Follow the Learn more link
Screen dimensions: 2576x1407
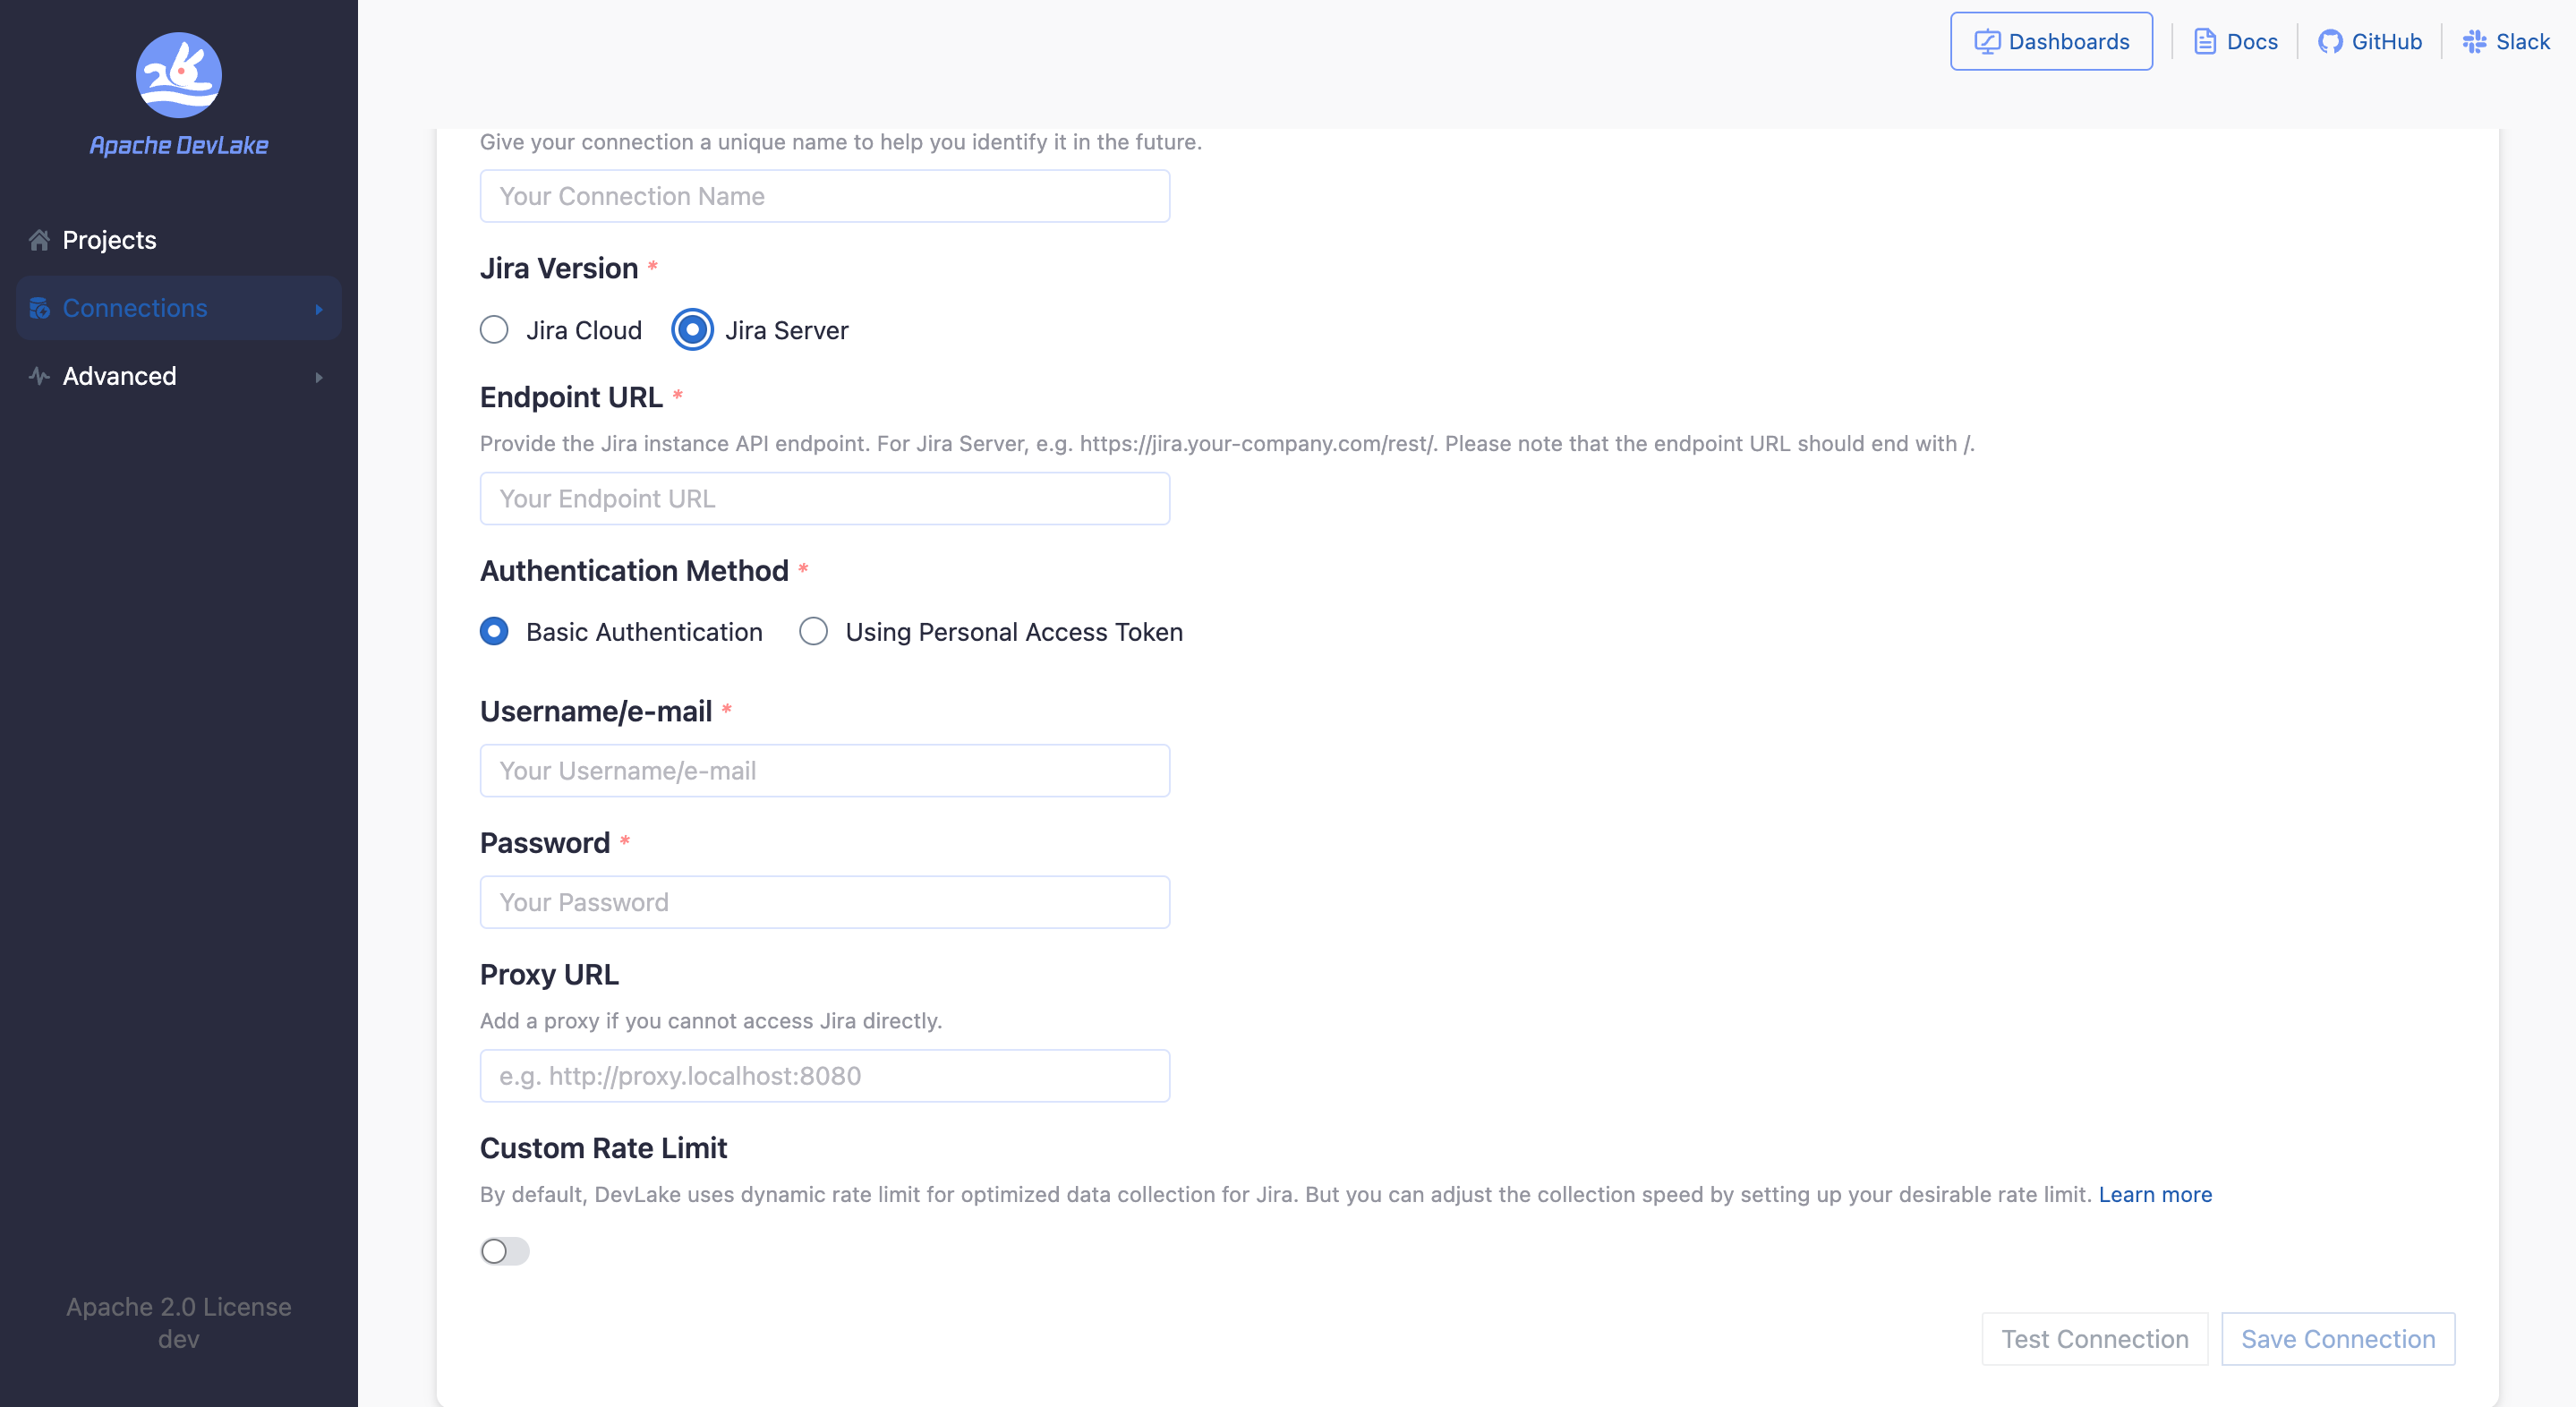[2154, 1194]
